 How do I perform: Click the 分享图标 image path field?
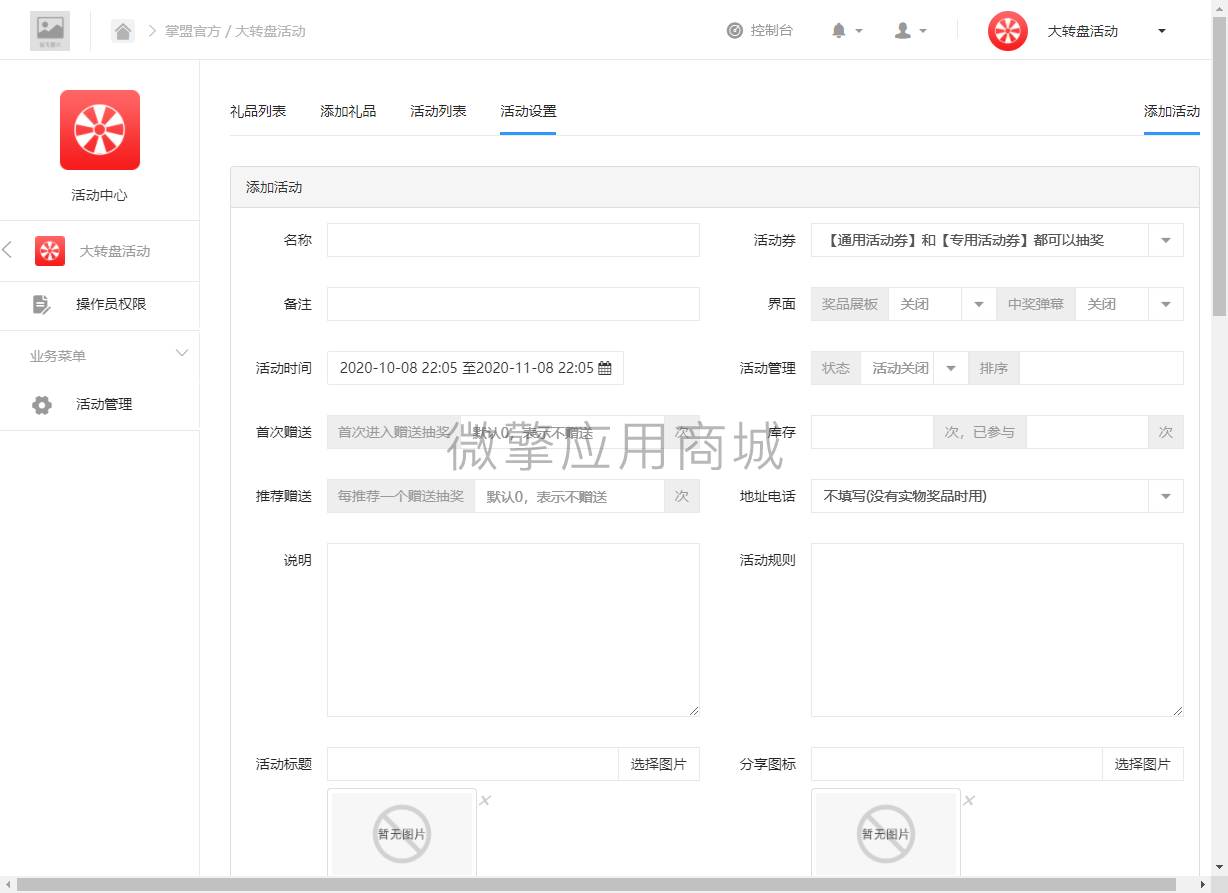point(956,764)
